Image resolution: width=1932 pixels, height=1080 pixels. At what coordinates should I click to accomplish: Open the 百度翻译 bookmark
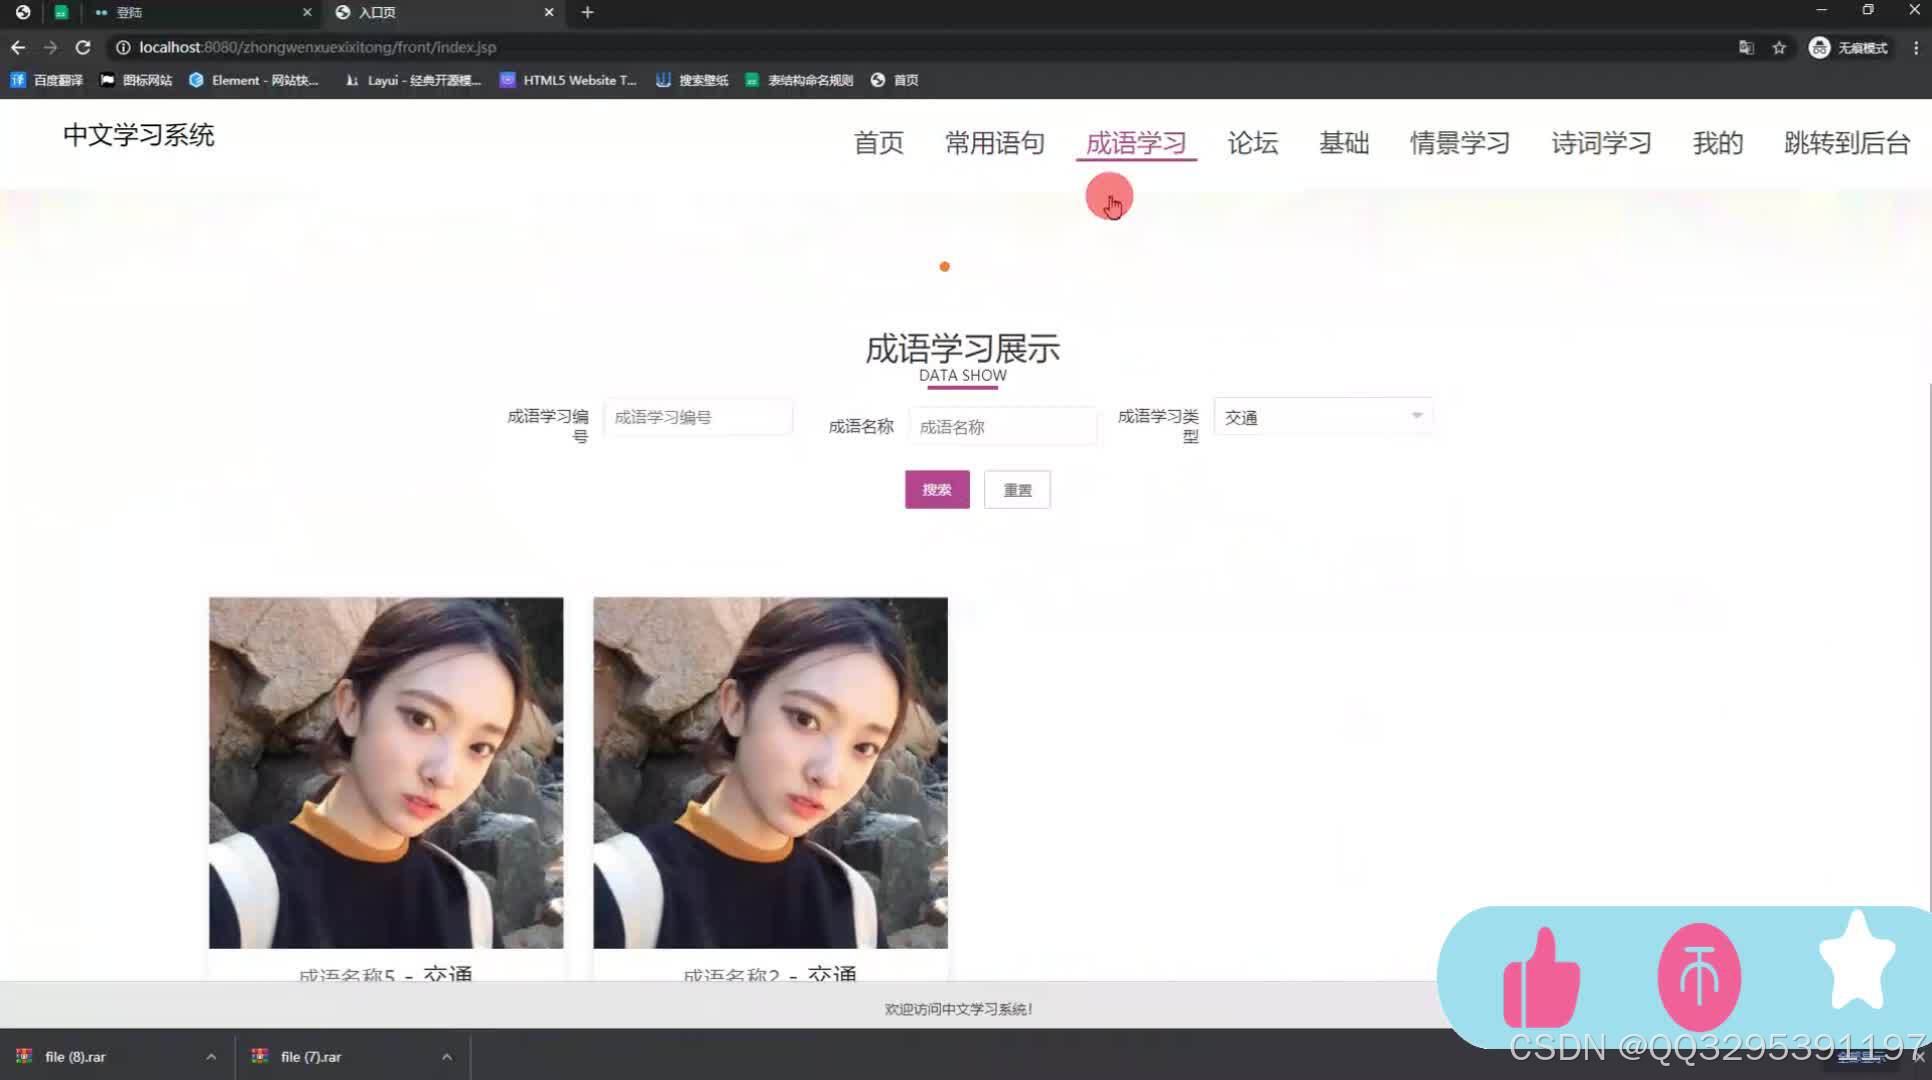click(46, 80)
